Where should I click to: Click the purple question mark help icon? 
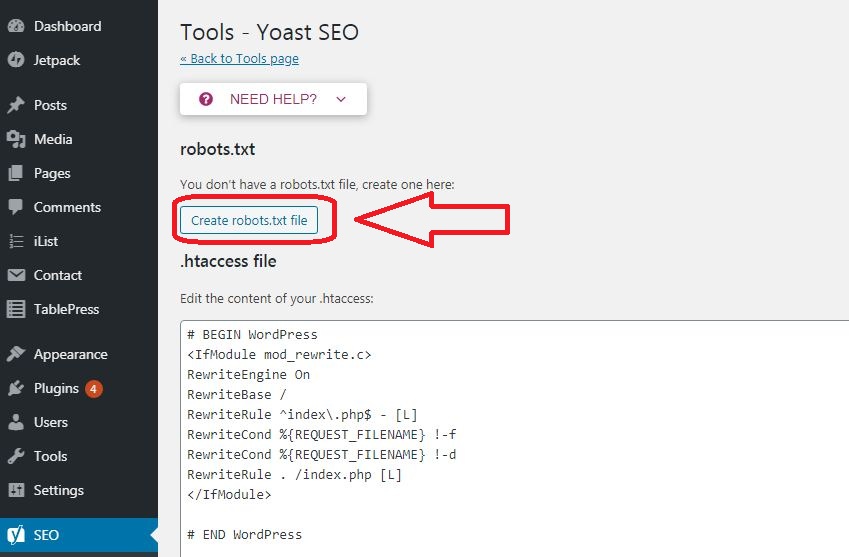(x=206, y=99)
